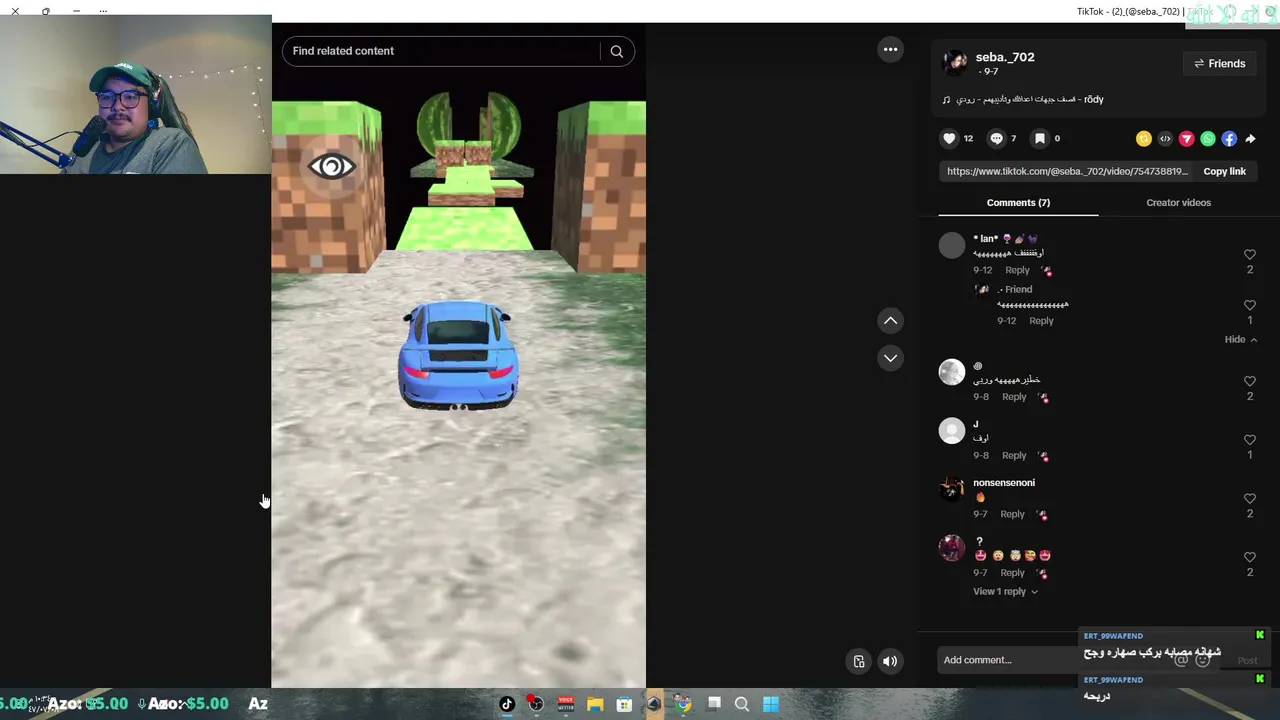The image size is (1280, 720).
Task: Go to previous video with up arrow
Action: click(890, 320)
